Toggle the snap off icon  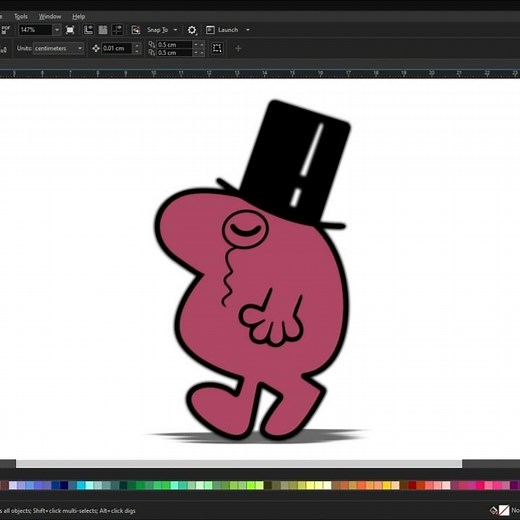click(x=135, y=30)
